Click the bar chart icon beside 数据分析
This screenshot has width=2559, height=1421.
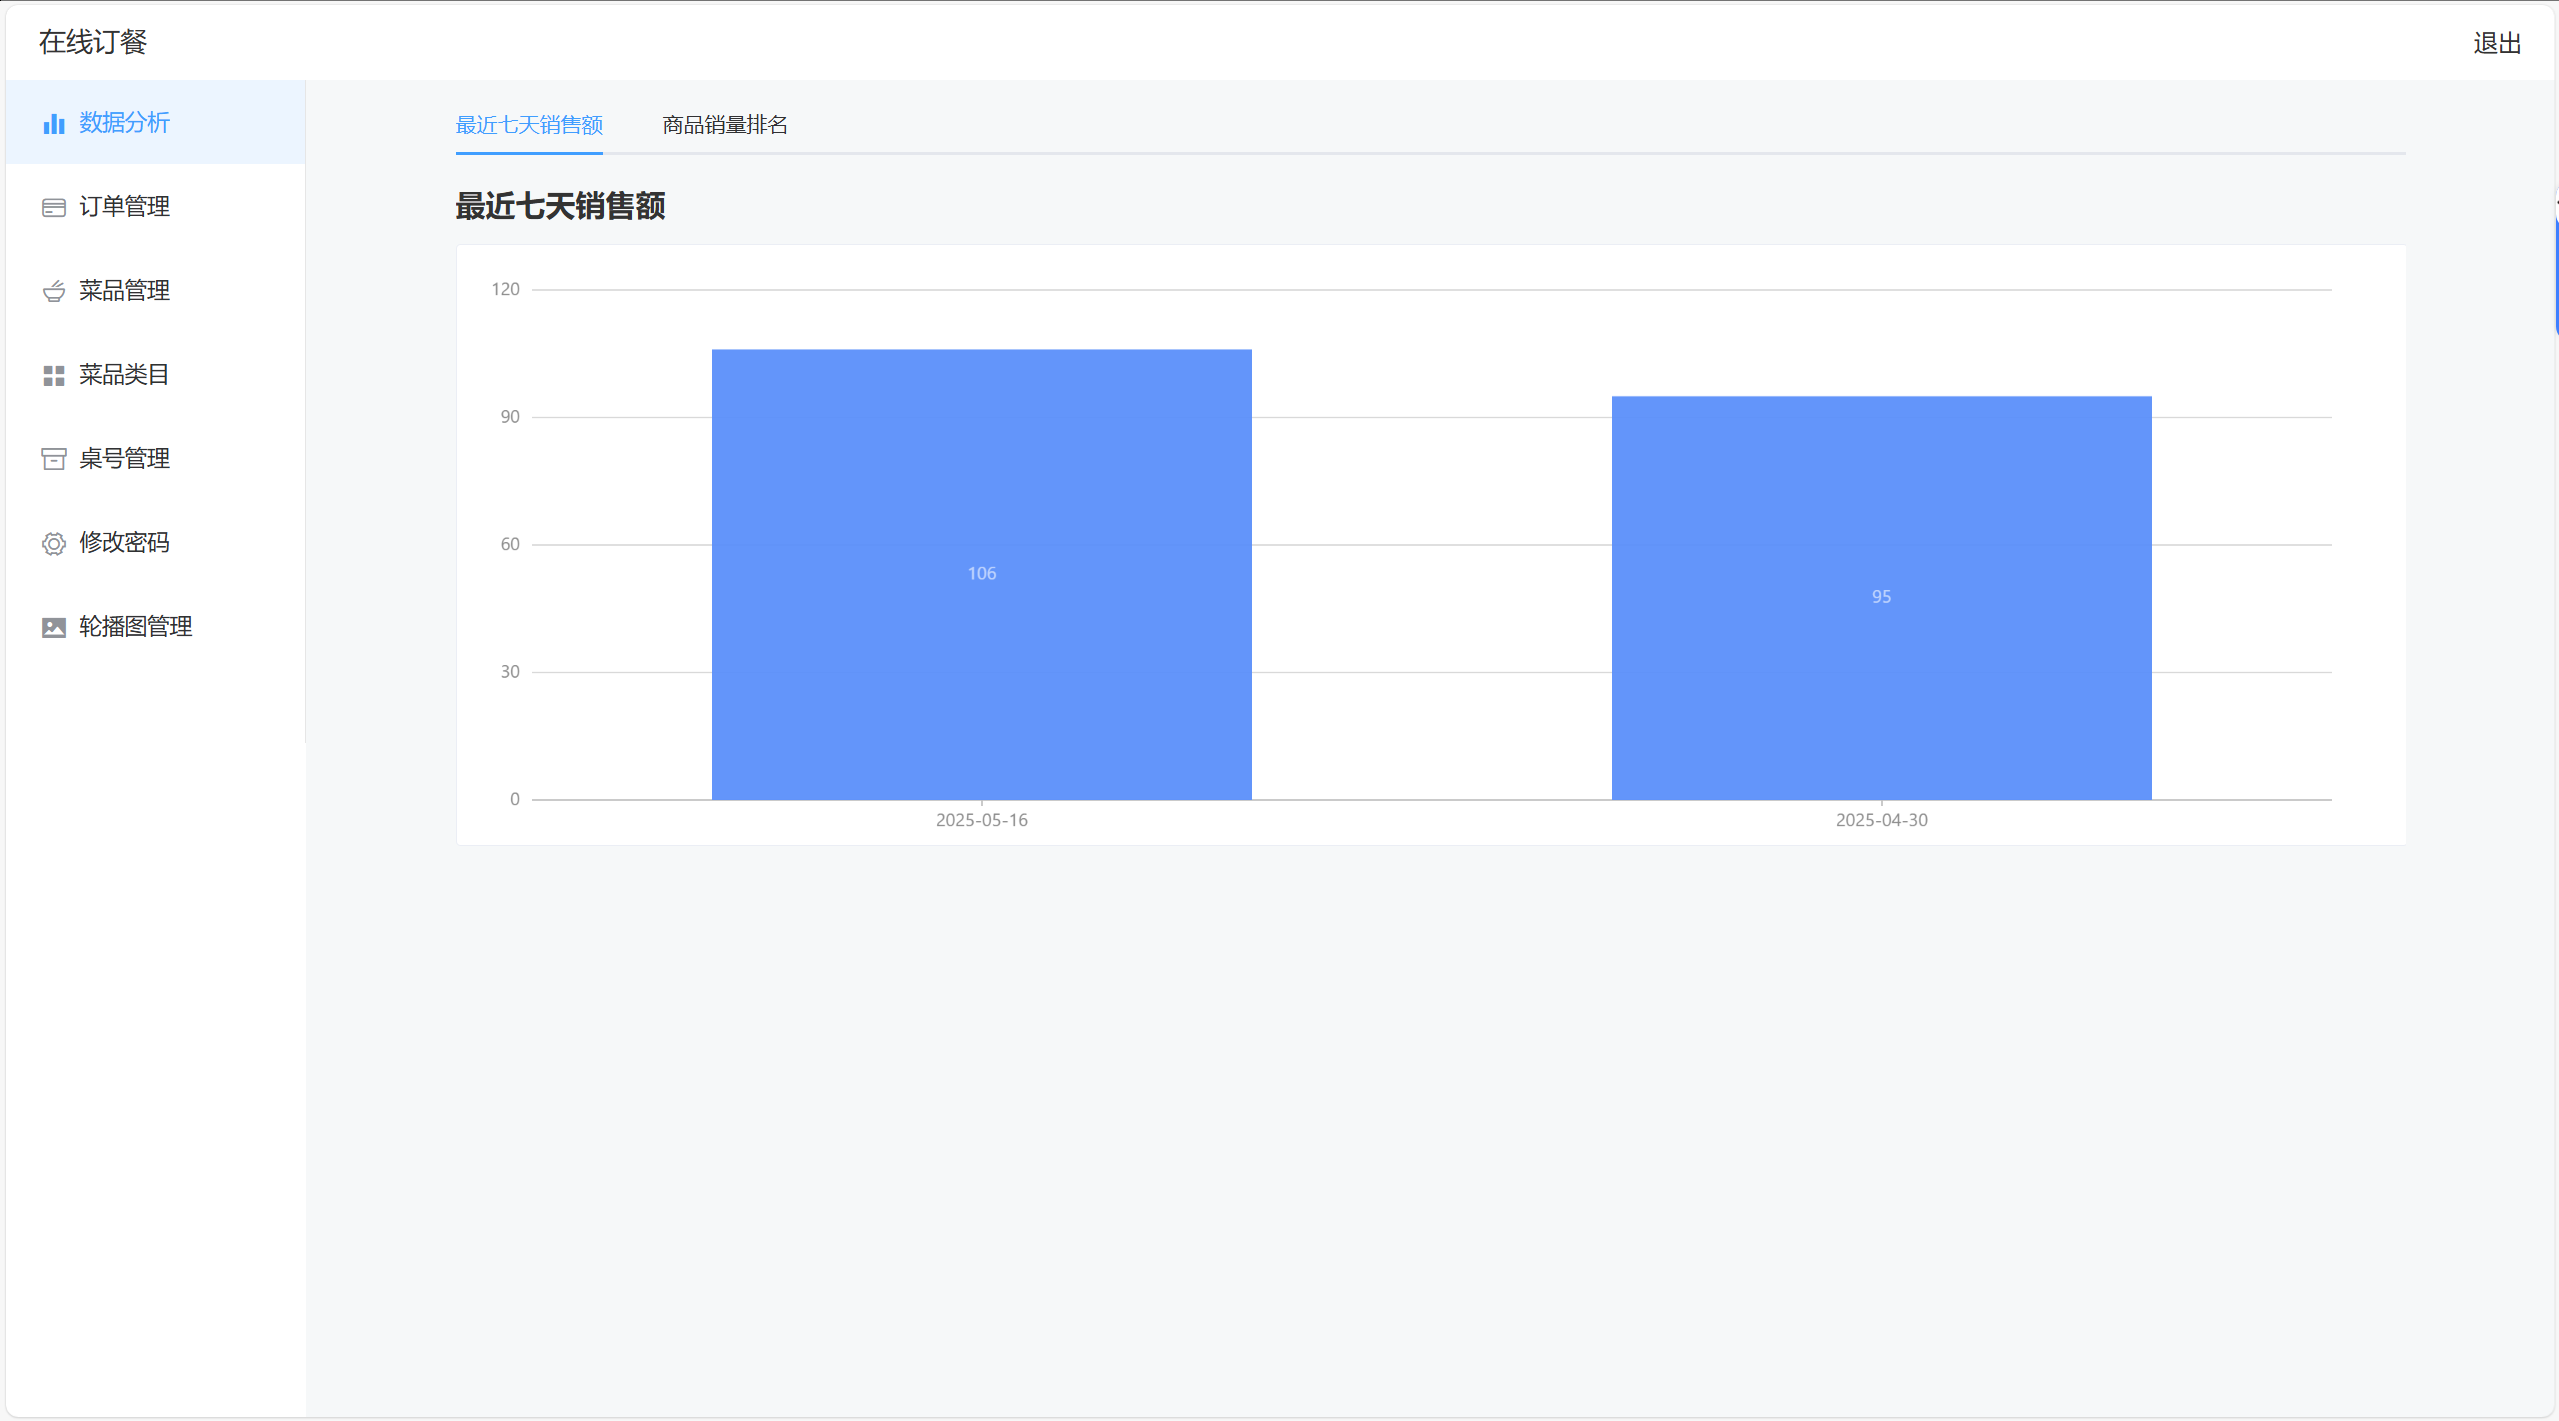pos(54,123)
